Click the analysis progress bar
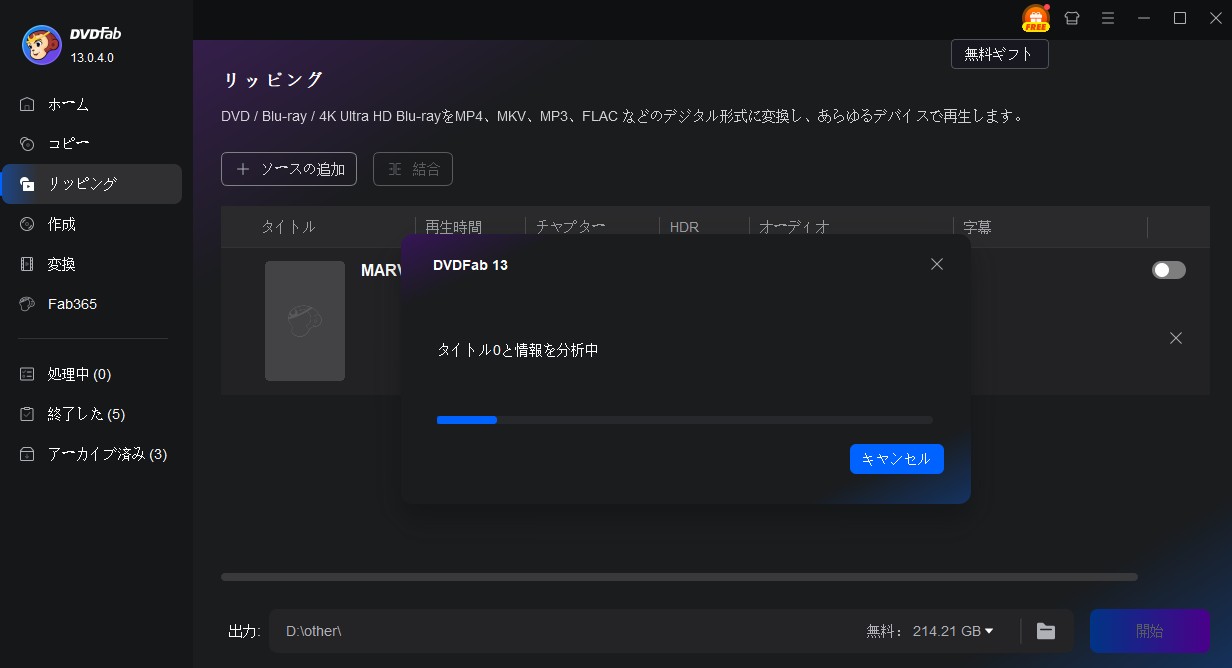Screen dimensions: 1232x668 pos(685,420)
